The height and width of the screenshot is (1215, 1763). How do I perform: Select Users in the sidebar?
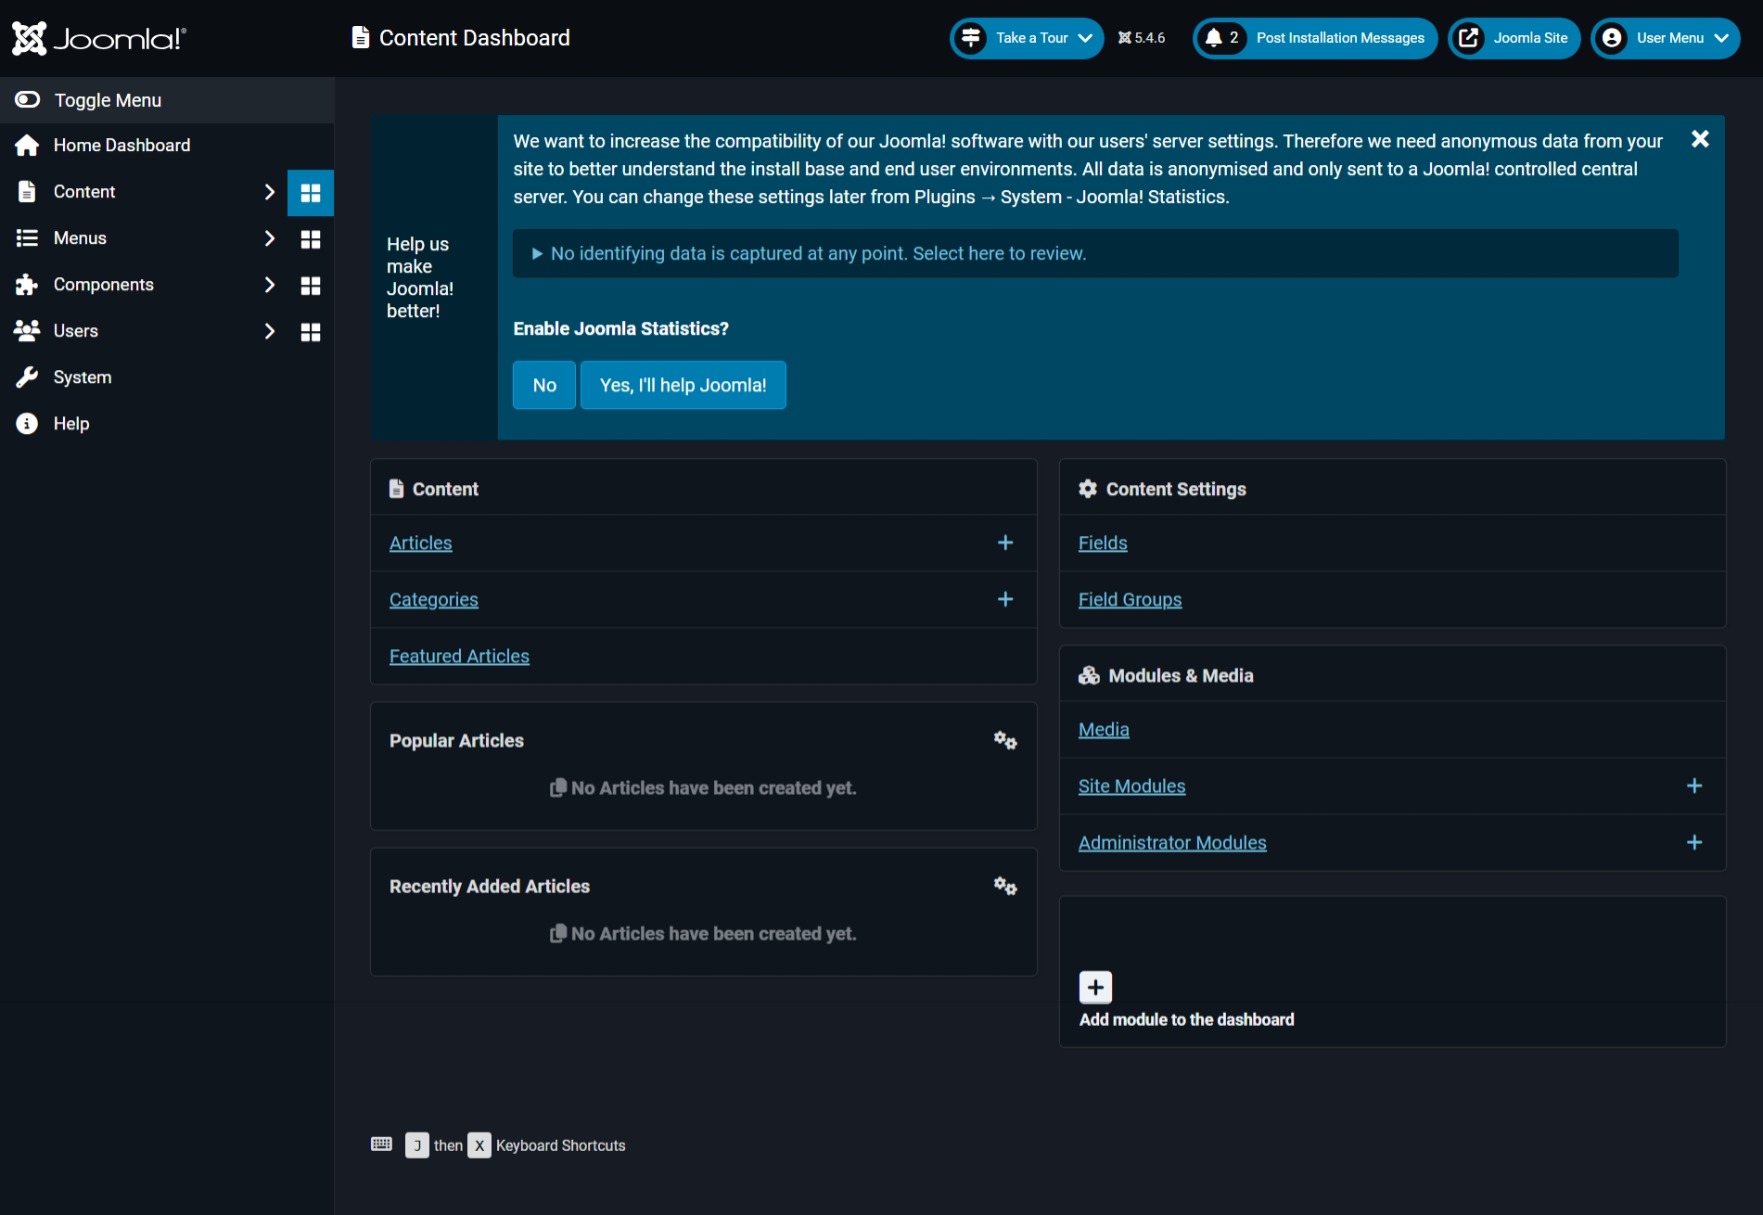pos(76,331)
